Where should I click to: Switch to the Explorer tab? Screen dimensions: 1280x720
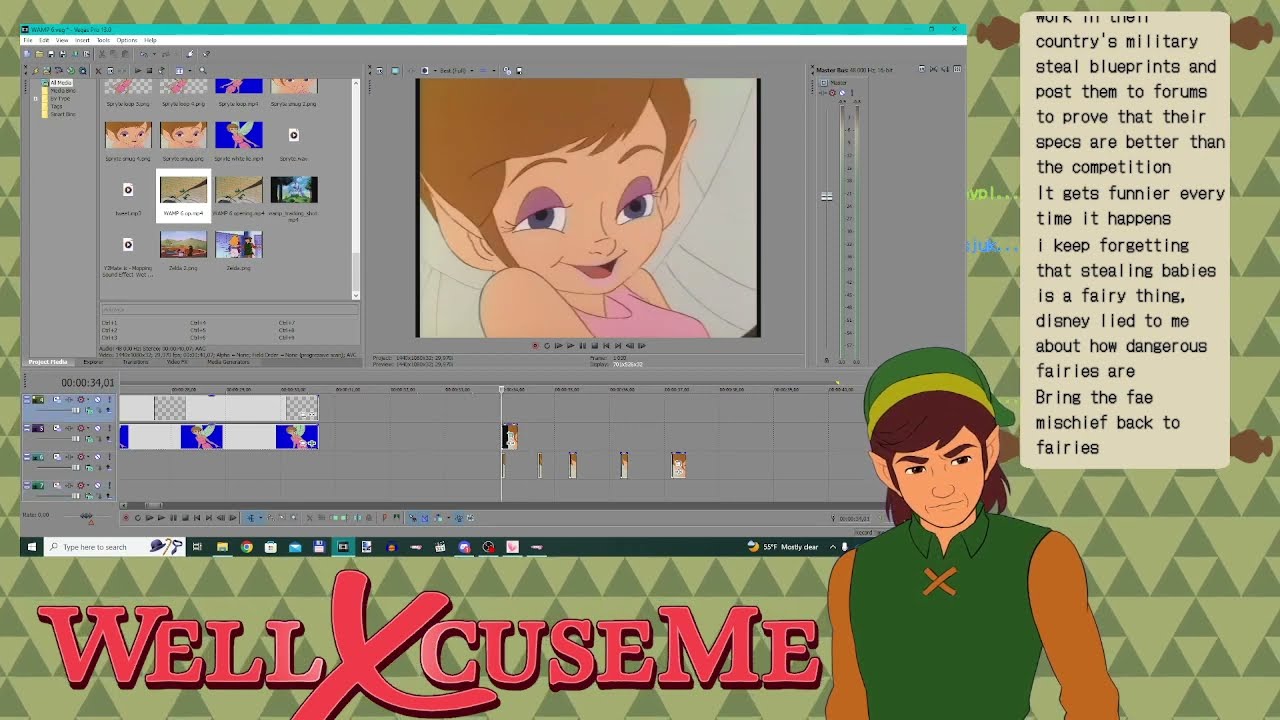point(93,362)
